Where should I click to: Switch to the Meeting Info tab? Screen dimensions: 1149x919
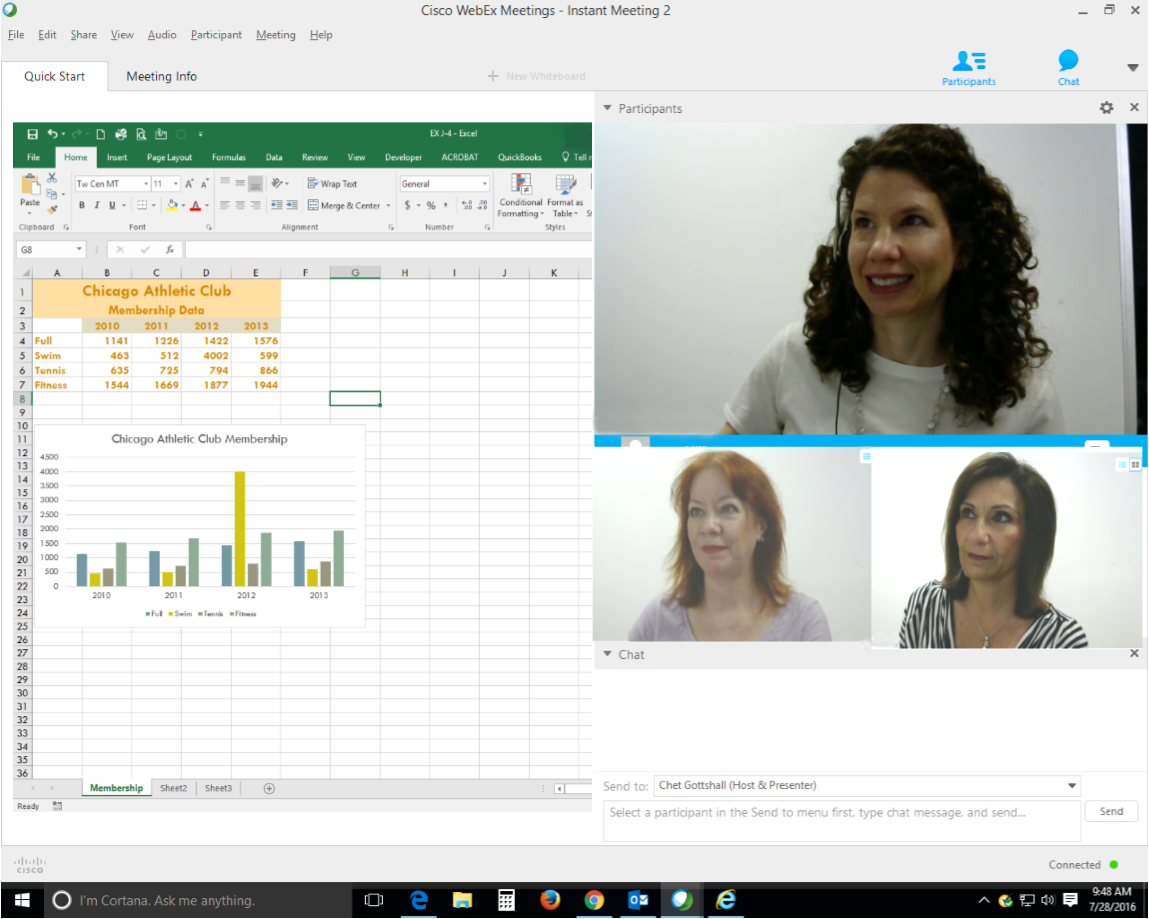point(161,75)
